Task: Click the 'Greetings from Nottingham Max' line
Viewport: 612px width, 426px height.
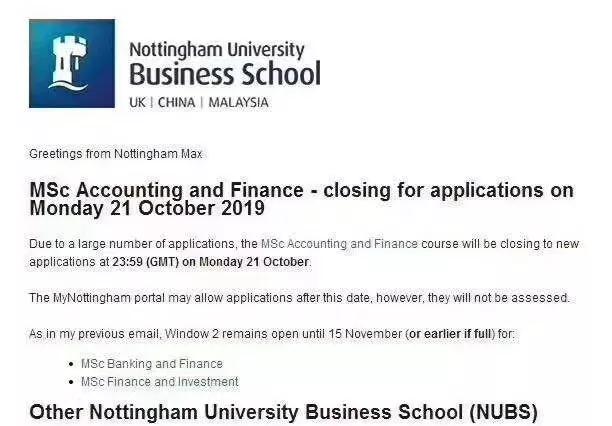Action: (x=115, y=154)
